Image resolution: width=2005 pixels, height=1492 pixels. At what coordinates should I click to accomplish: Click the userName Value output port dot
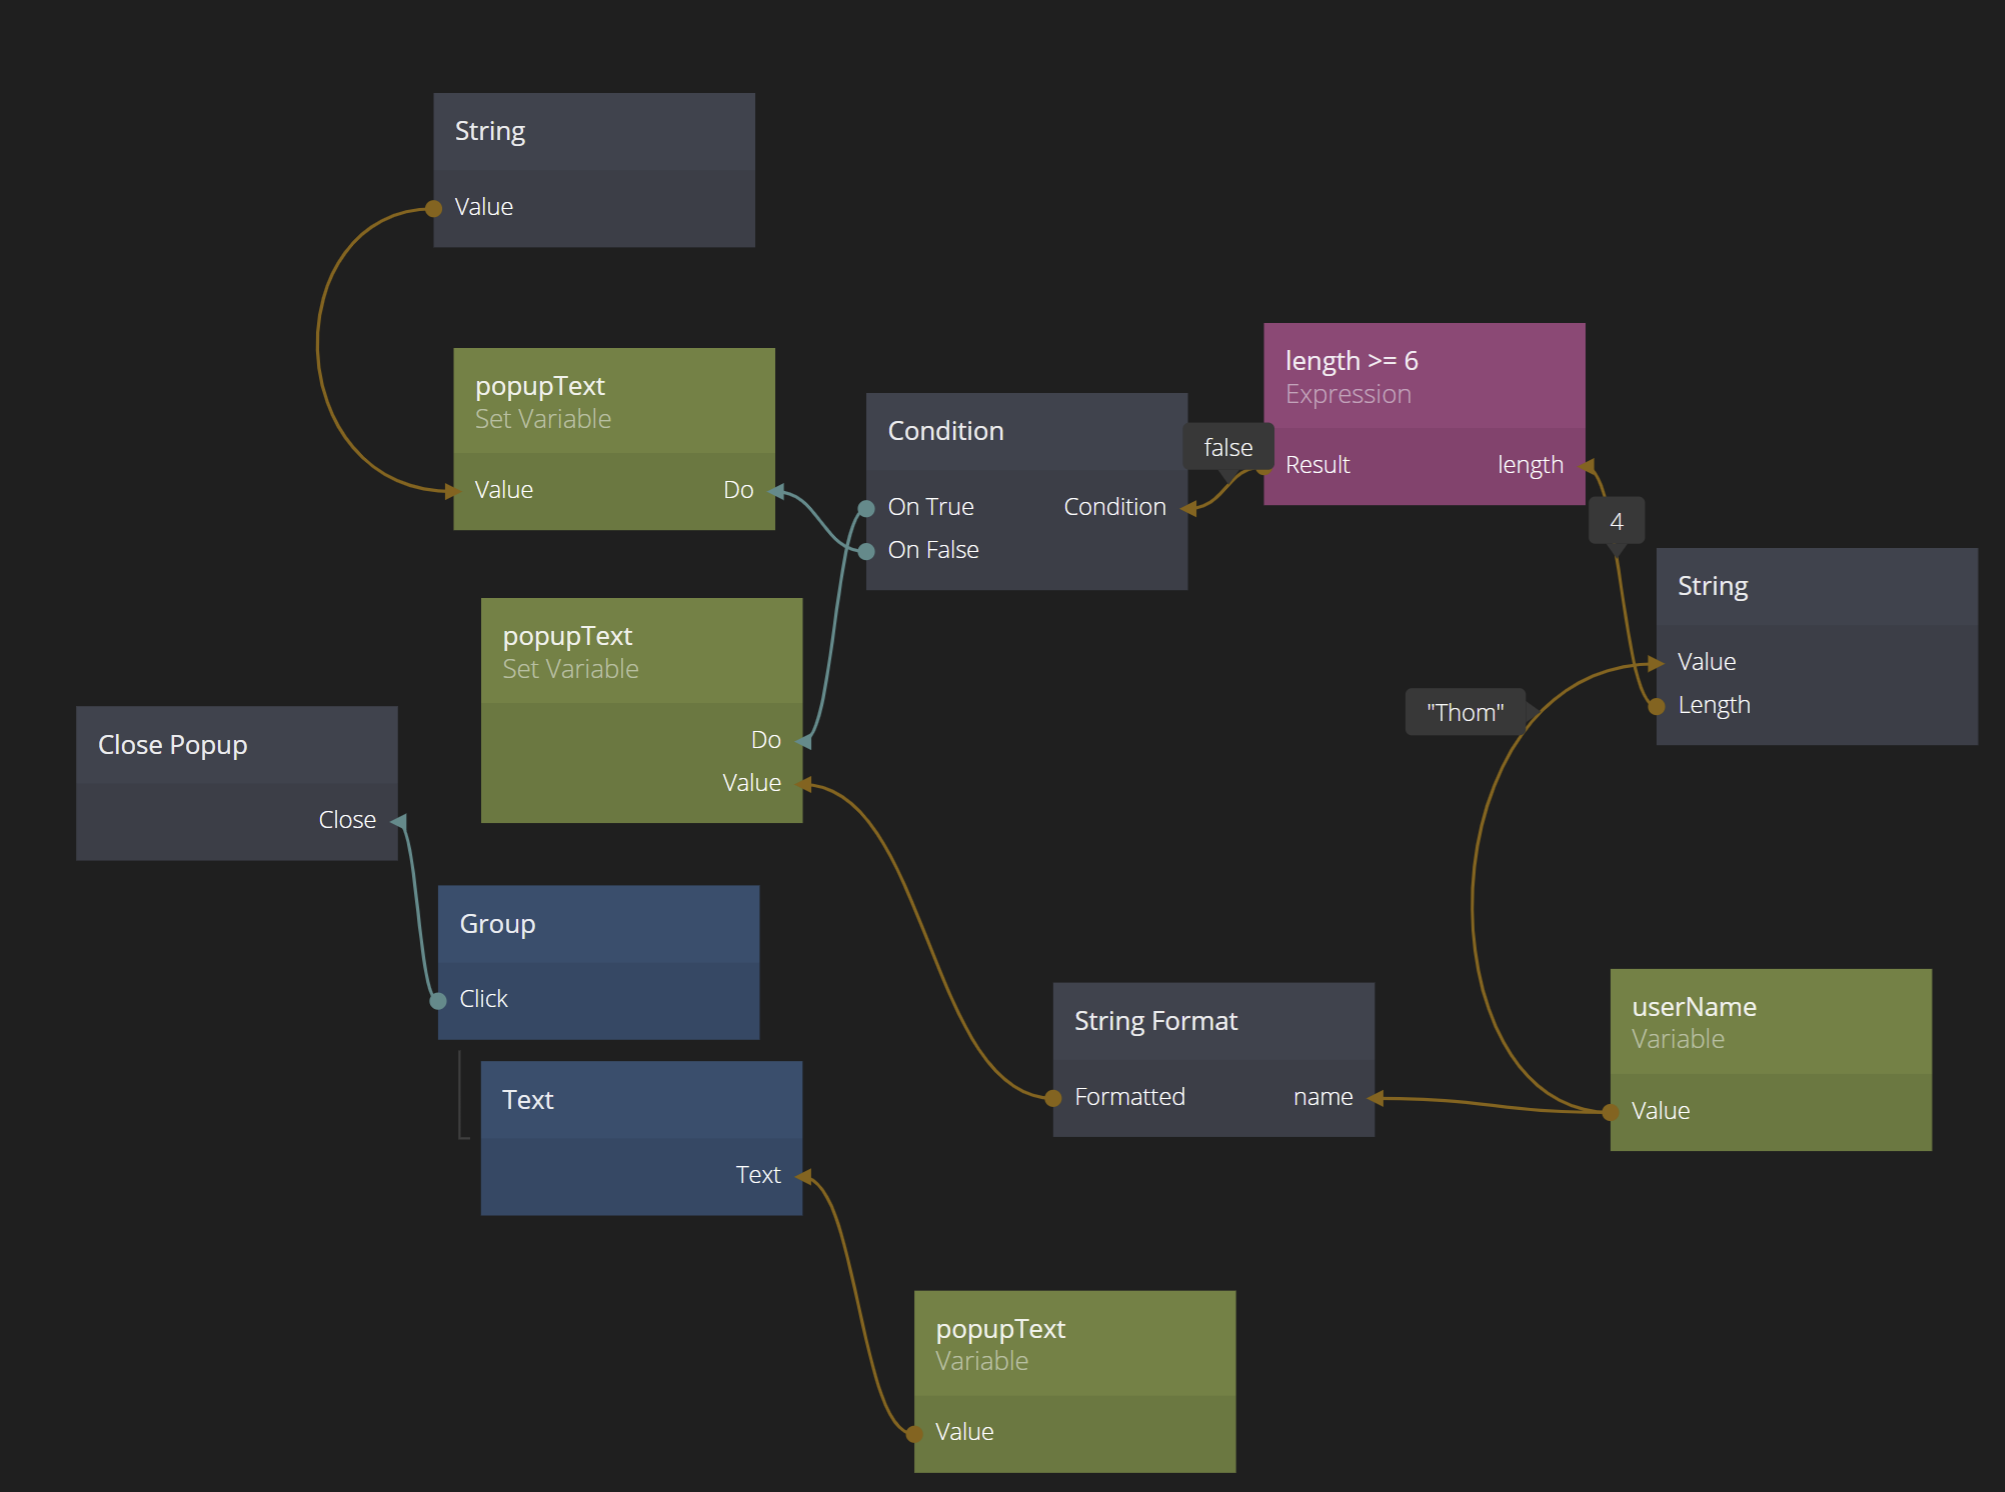(1610, 1112)
